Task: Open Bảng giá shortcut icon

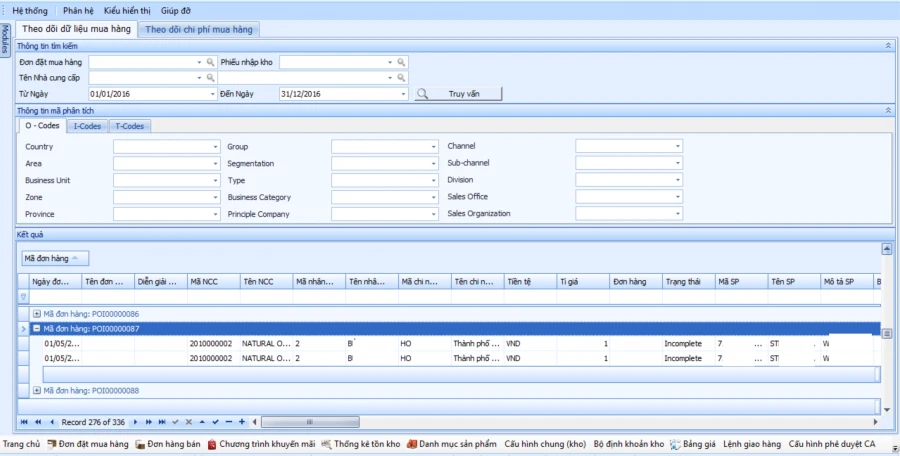Action: (675, 444)
